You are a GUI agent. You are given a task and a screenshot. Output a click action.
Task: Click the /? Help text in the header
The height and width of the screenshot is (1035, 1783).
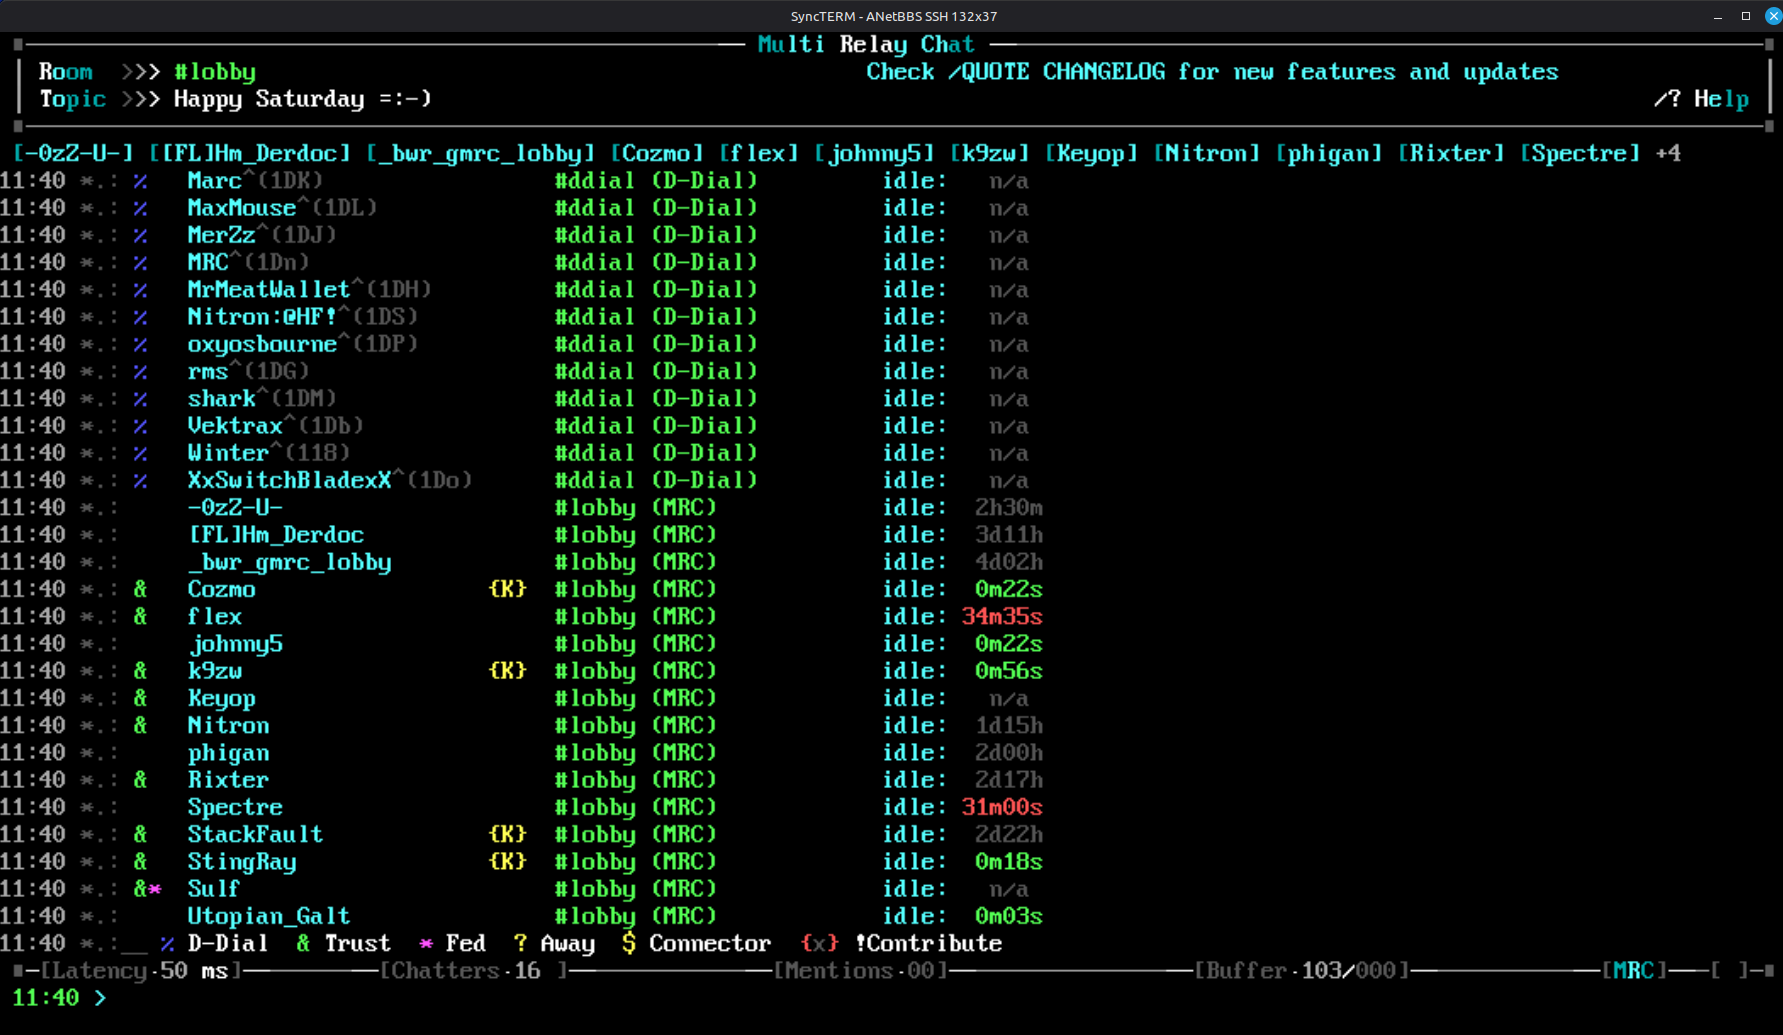(1702, 99)
